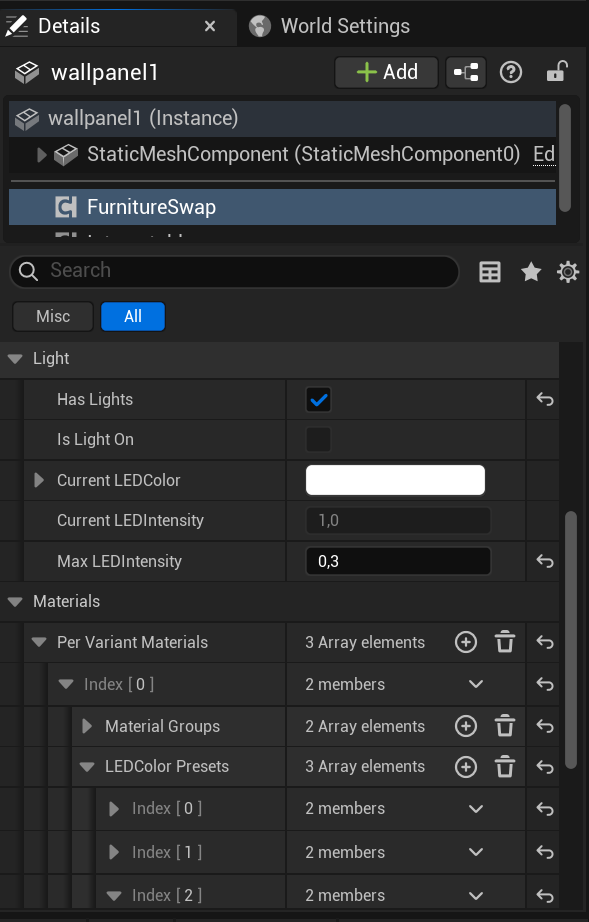This screenshot has width=589, height=922.
Task: Empty the Per Variant Materials array
Action: [x=504, y=642]
